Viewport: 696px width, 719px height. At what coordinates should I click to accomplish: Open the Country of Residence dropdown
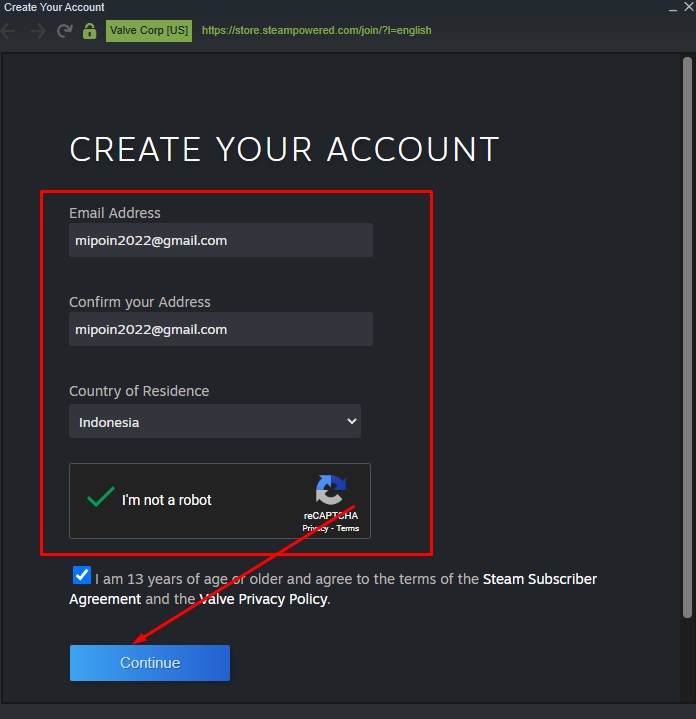pos(214,422)
